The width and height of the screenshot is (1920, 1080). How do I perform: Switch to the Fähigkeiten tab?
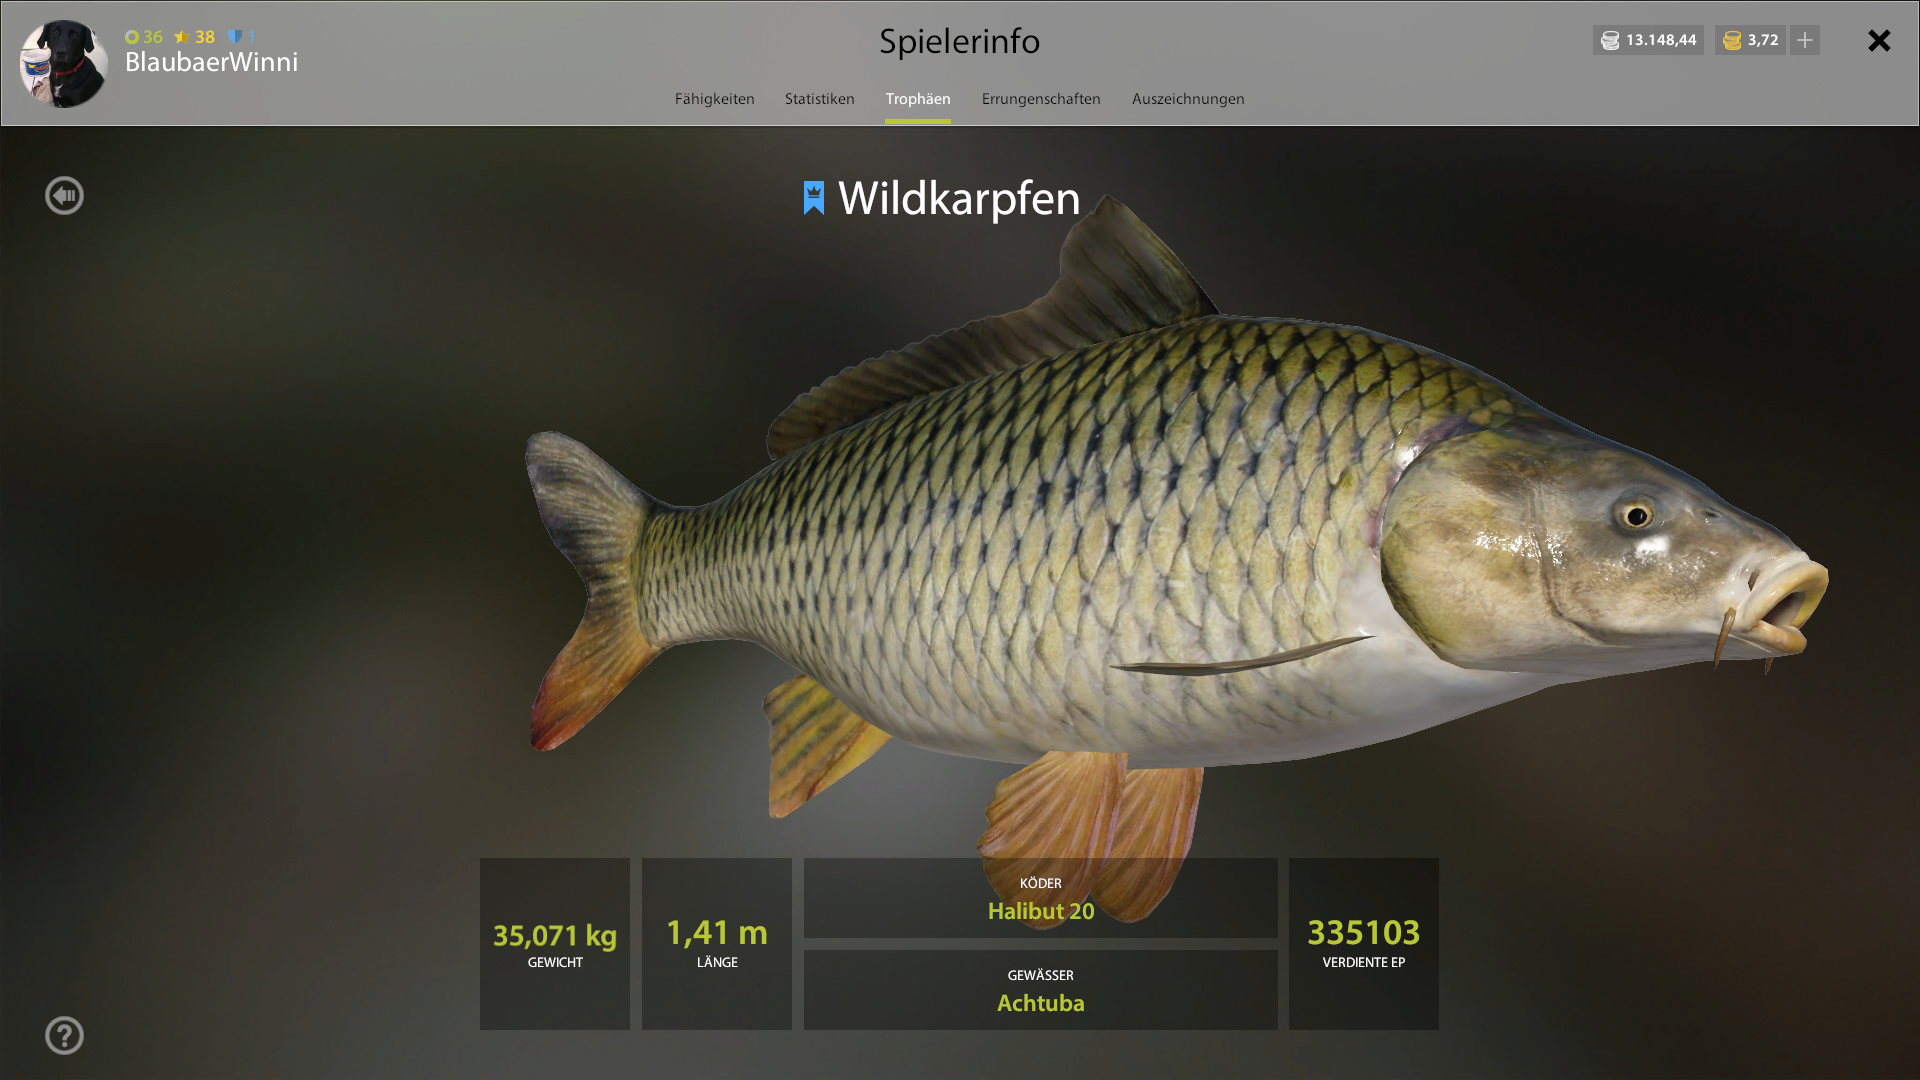pos(714,99)
